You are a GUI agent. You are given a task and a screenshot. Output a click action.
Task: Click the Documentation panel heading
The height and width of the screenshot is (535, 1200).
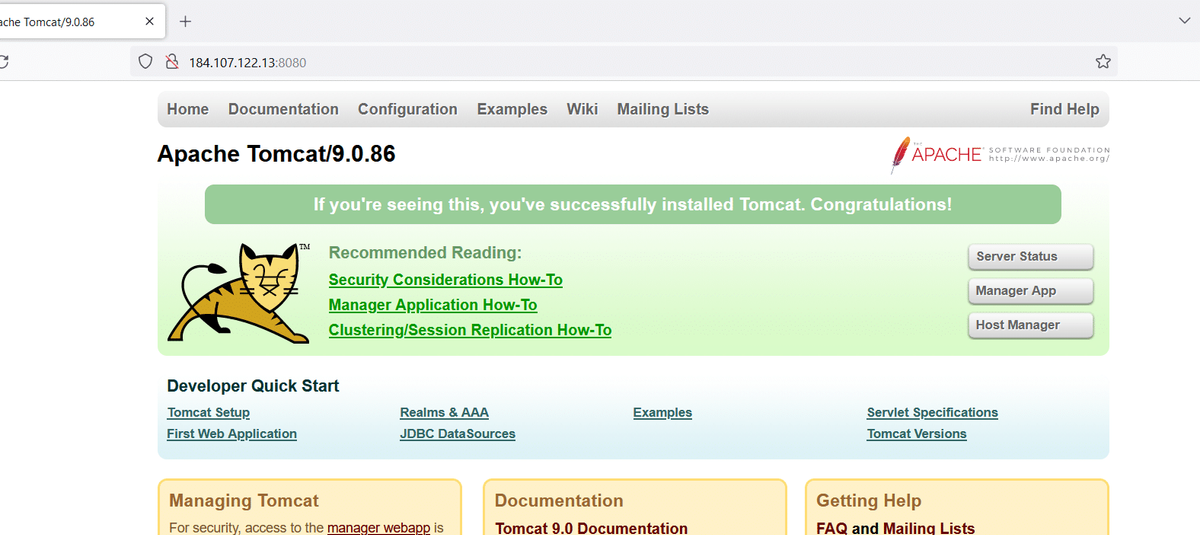click(559, 501)
